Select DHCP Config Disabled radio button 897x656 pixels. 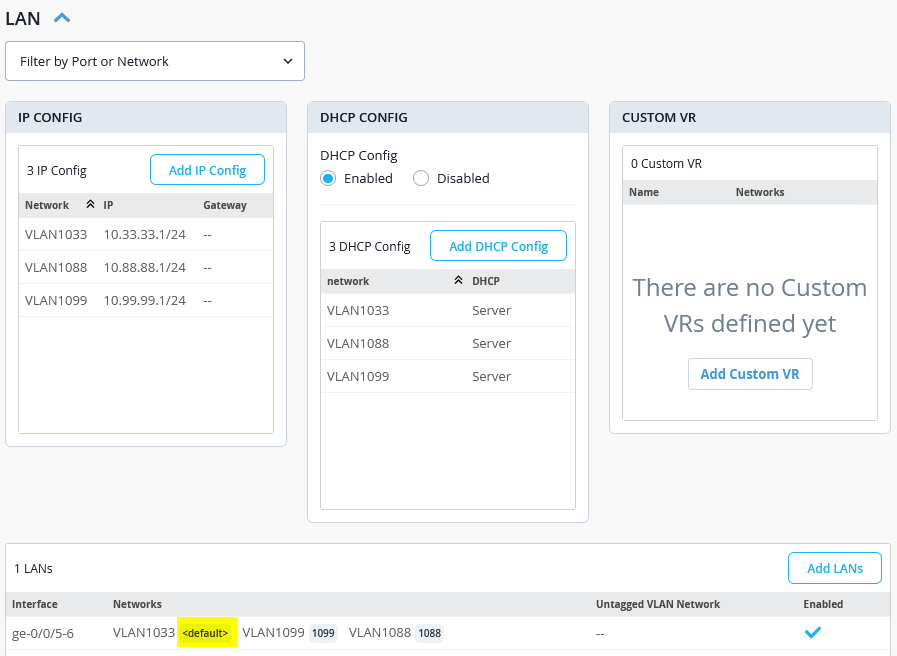(421, 178)
